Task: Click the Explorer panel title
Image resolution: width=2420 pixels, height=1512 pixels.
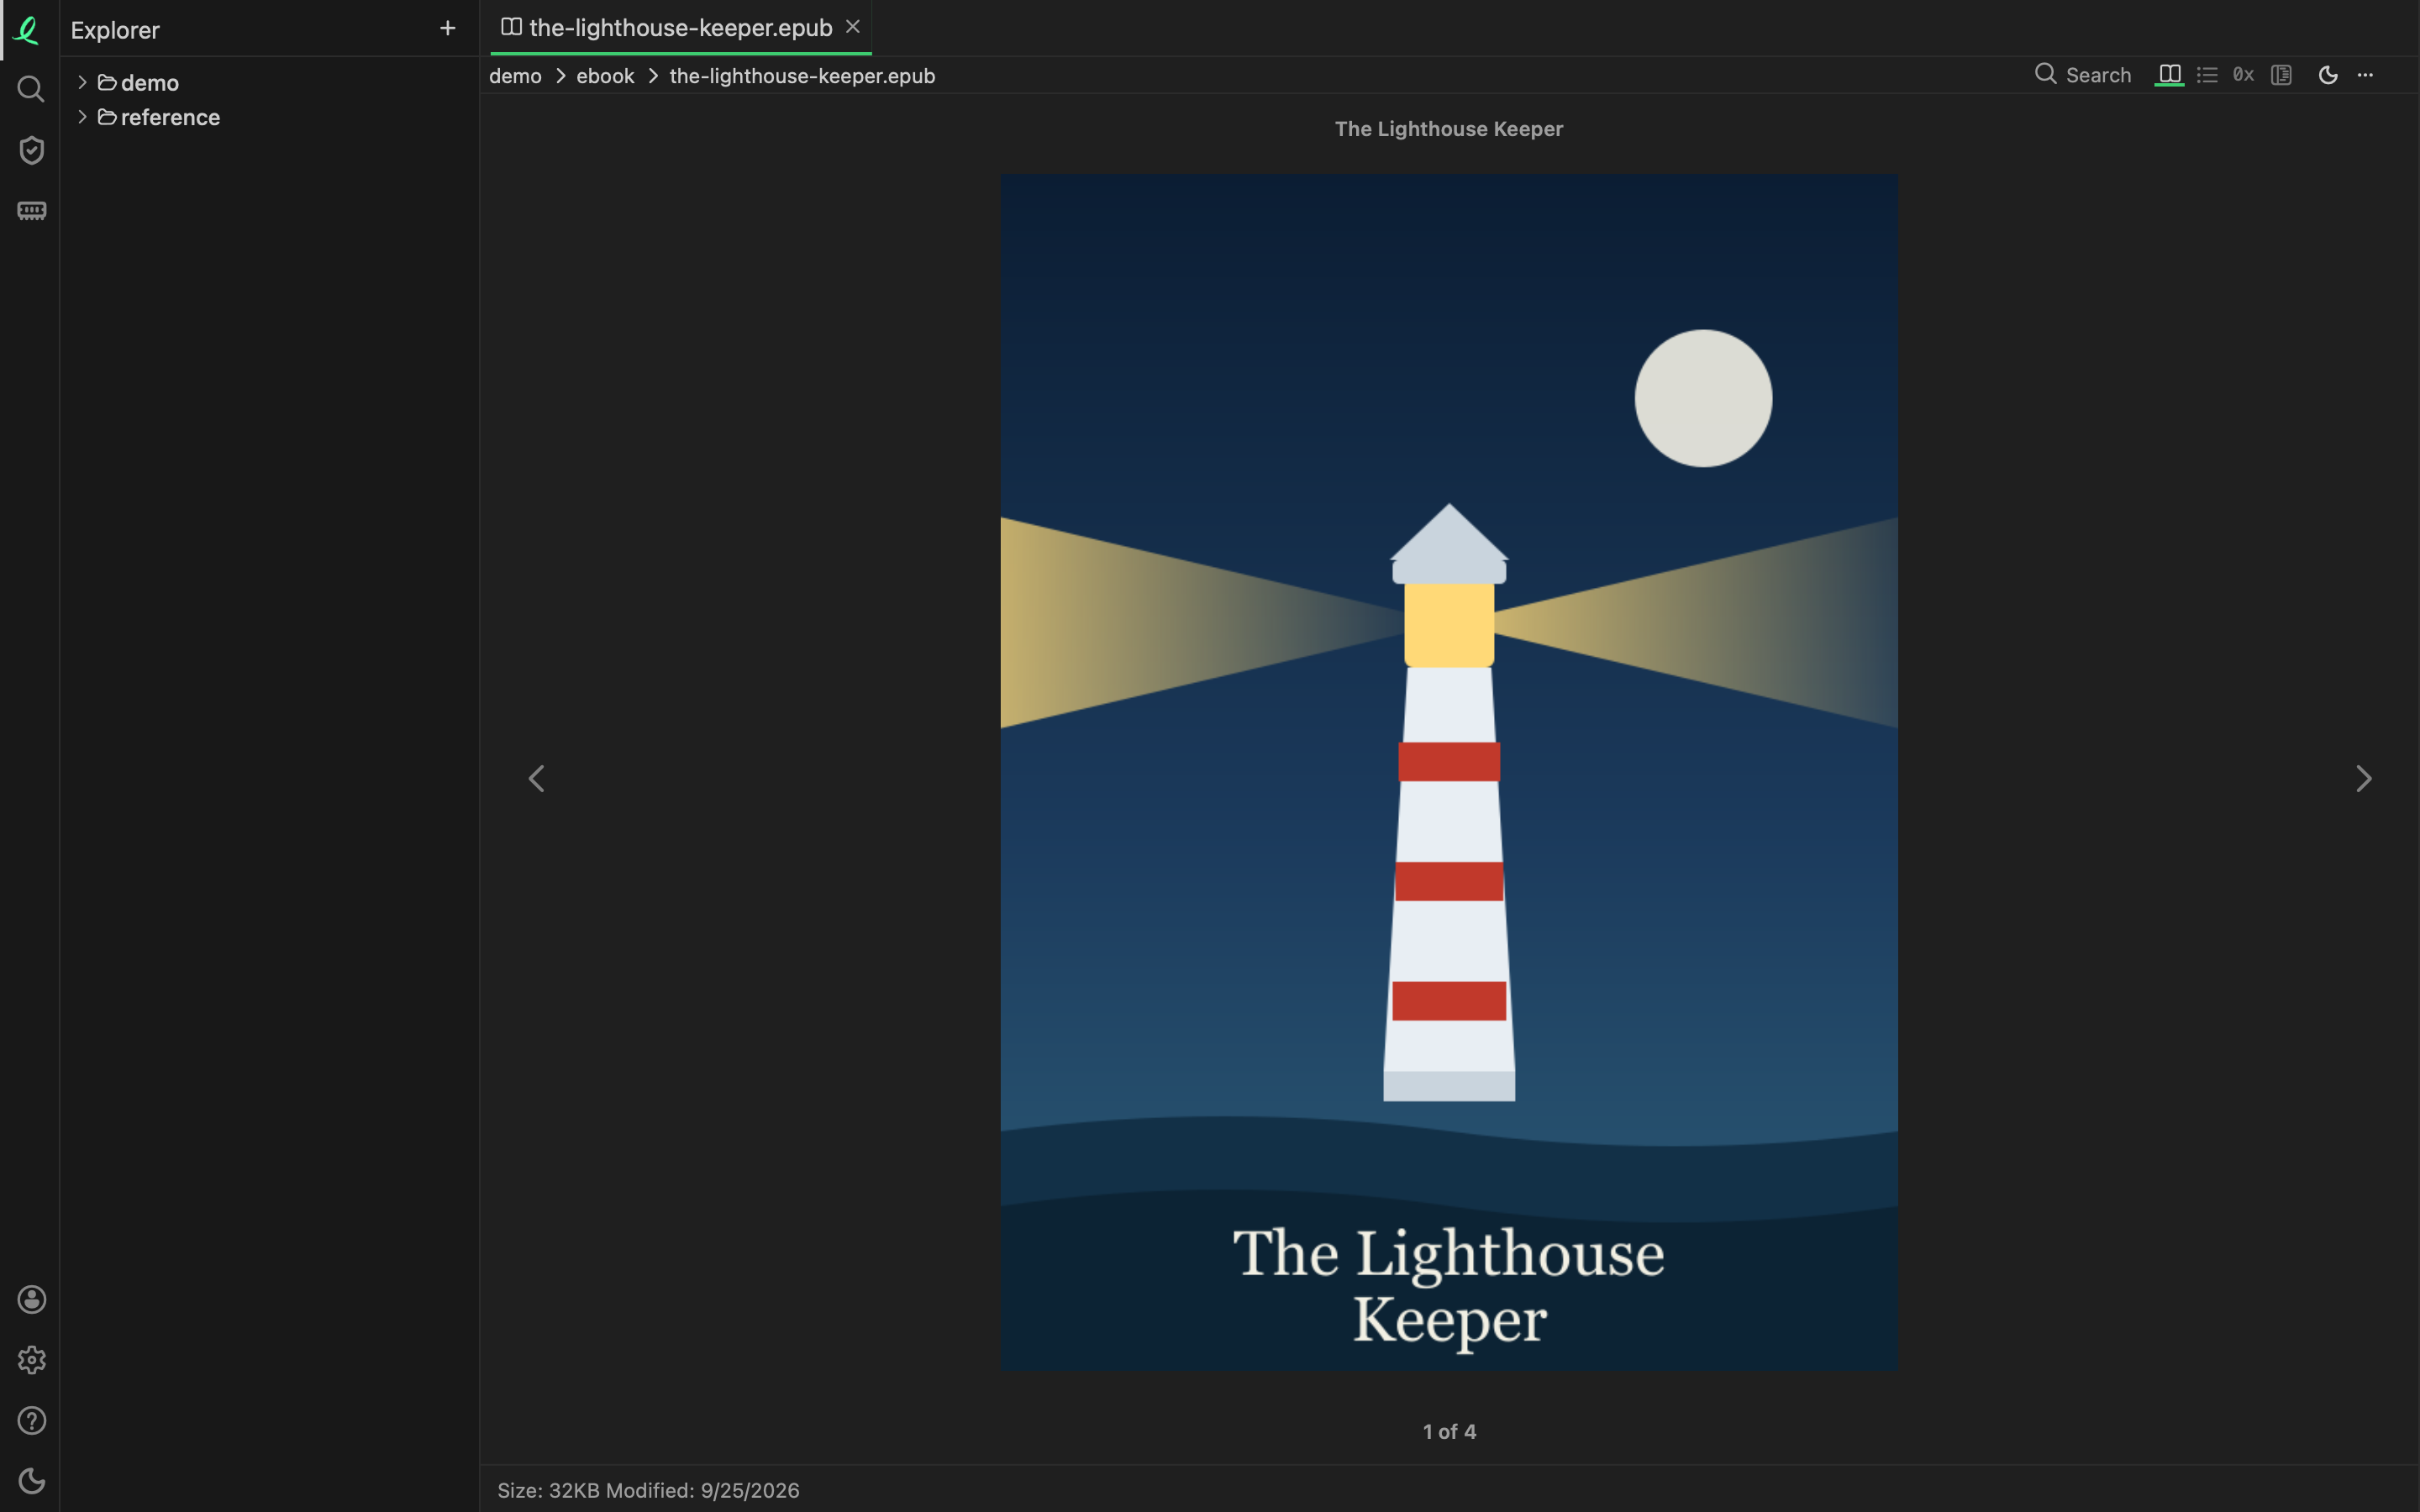Action: click(x=115, y=30)
